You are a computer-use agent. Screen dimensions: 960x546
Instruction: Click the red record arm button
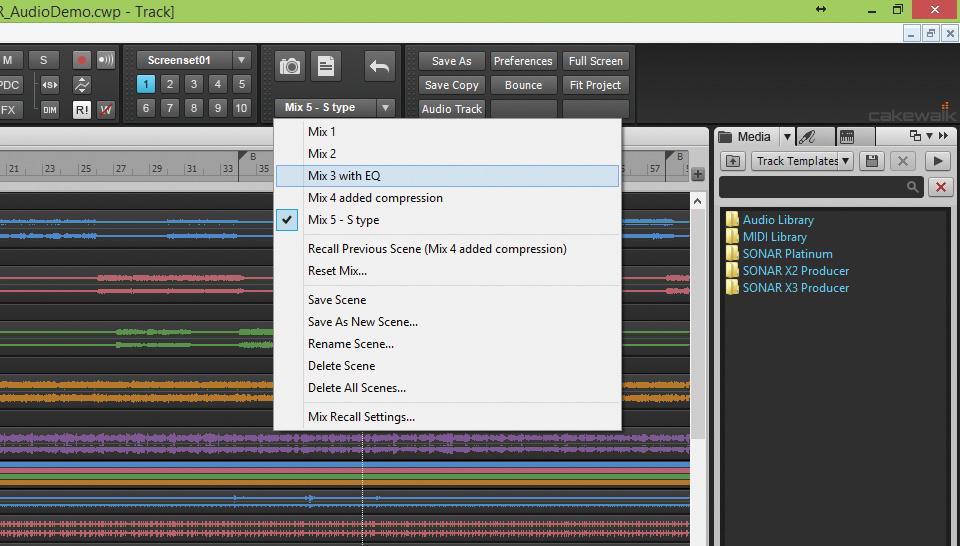pos(81,60)
